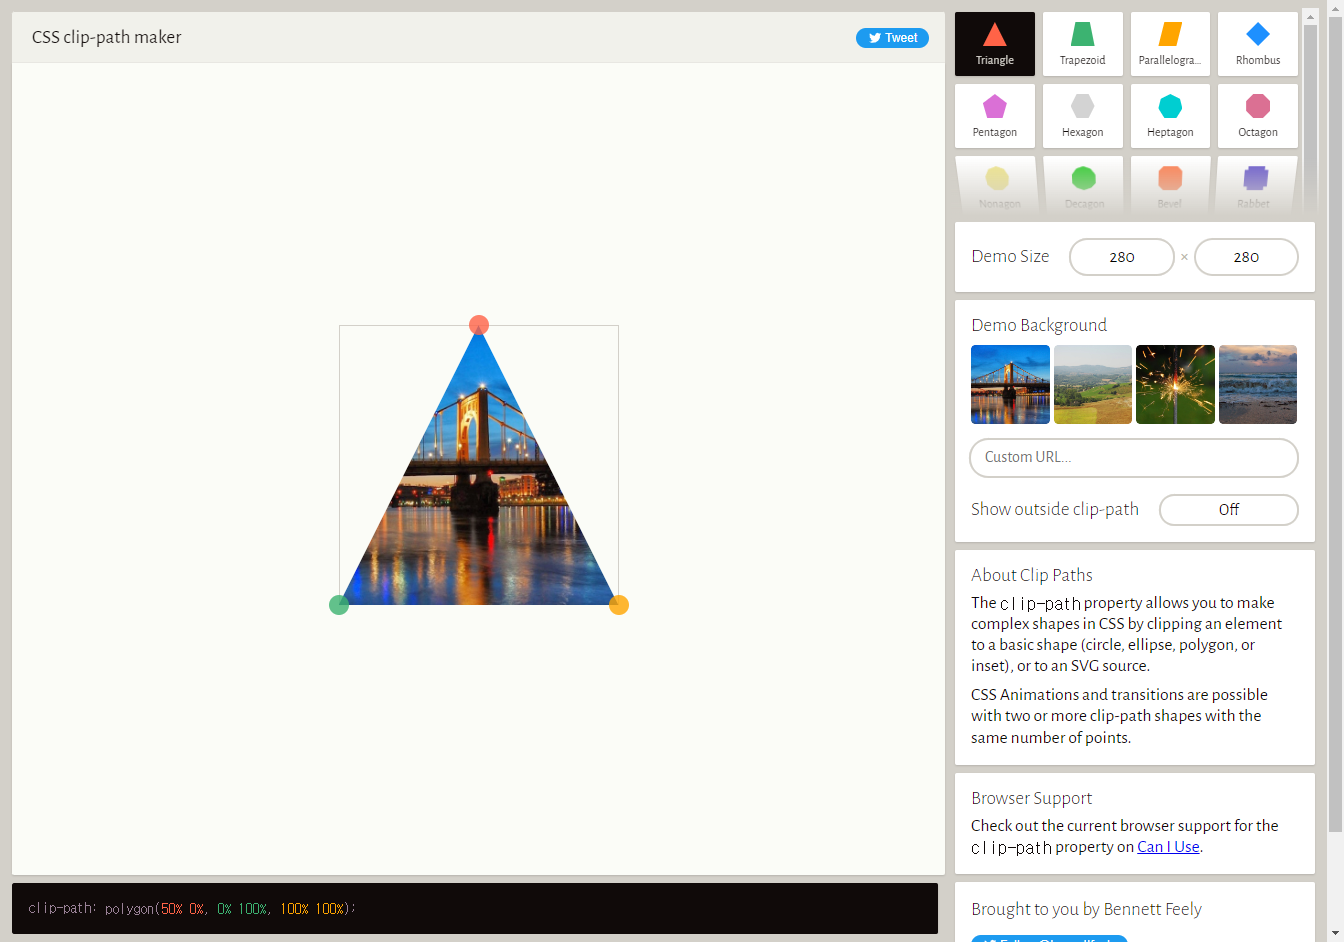
Task: Toggle Show outside clip-path Off switch
Action: pos(1228,510)
